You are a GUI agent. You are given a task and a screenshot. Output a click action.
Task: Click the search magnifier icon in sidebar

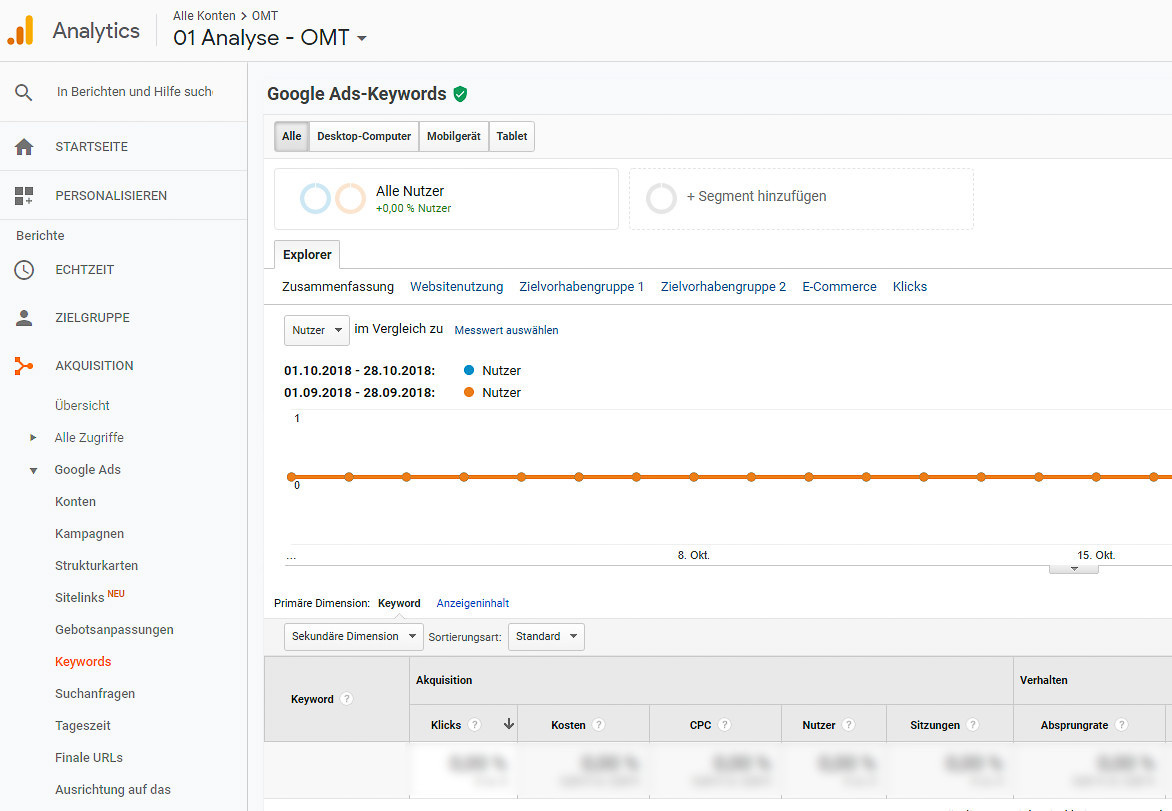coord(24,92)
